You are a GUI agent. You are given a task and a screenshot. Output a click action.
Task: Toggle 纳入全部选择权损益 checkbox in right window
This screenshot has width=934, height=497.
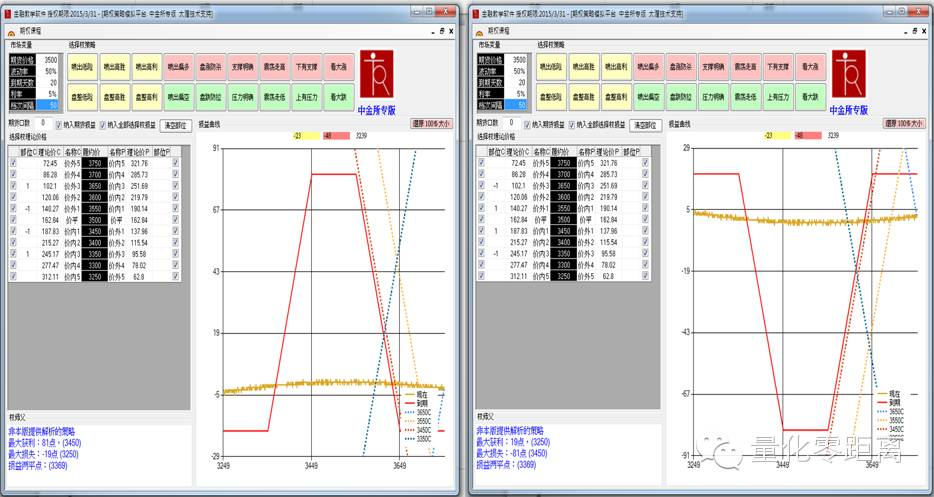coord(572,125)
